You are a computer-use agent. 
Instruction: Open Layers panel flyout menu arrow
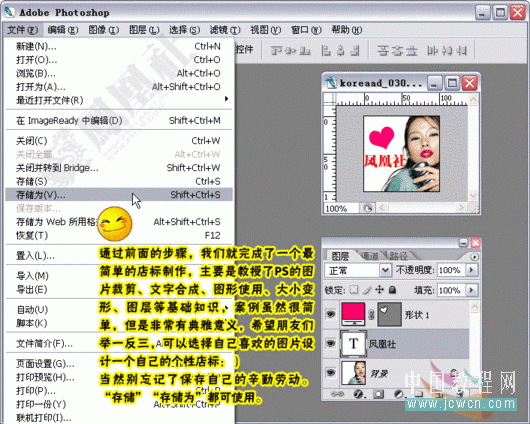(474, 257)
